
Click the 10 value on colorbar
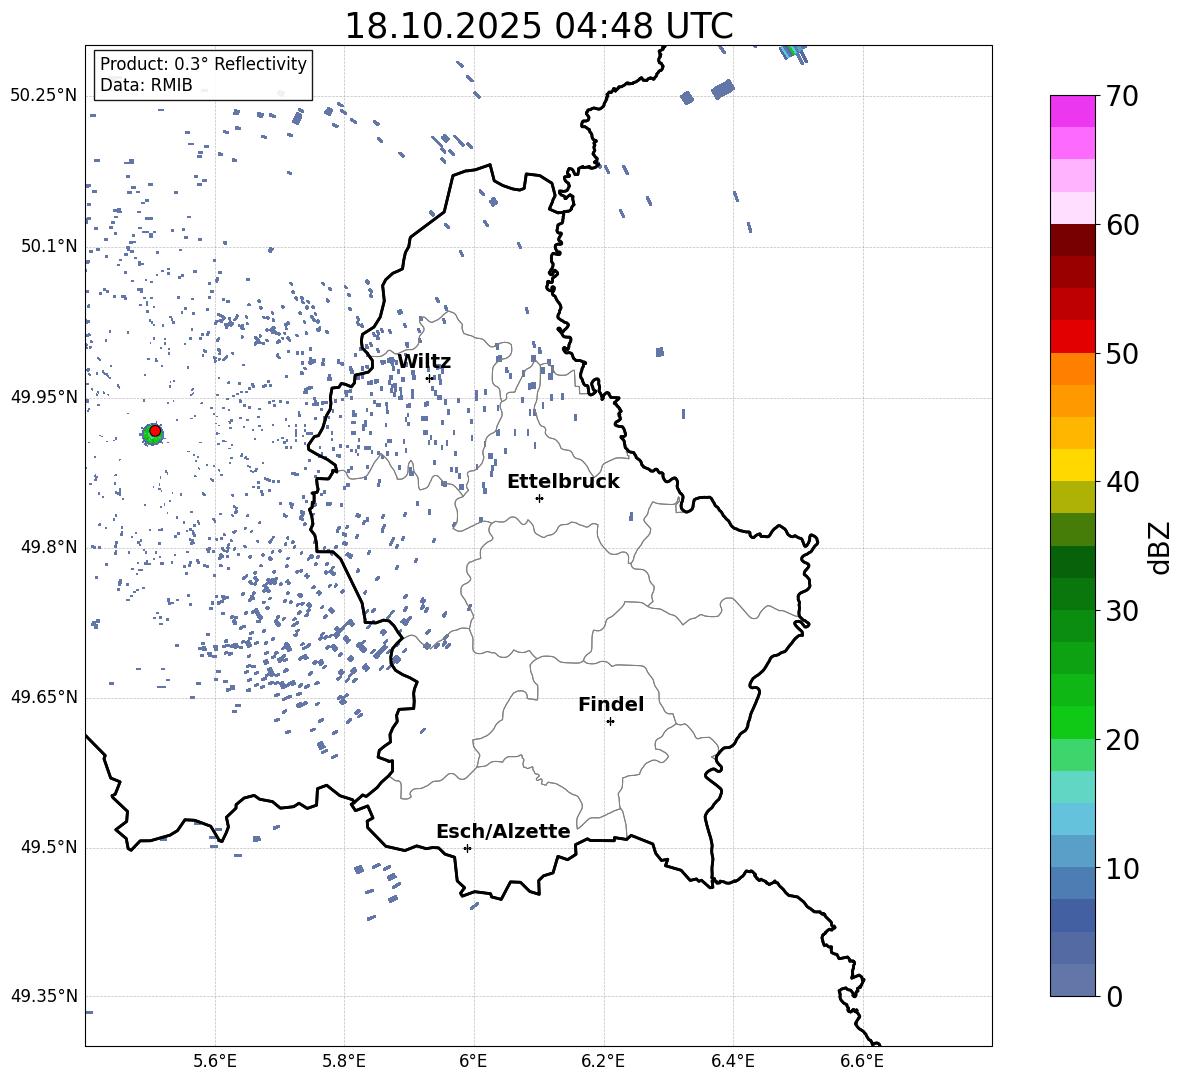[1123, 868]
